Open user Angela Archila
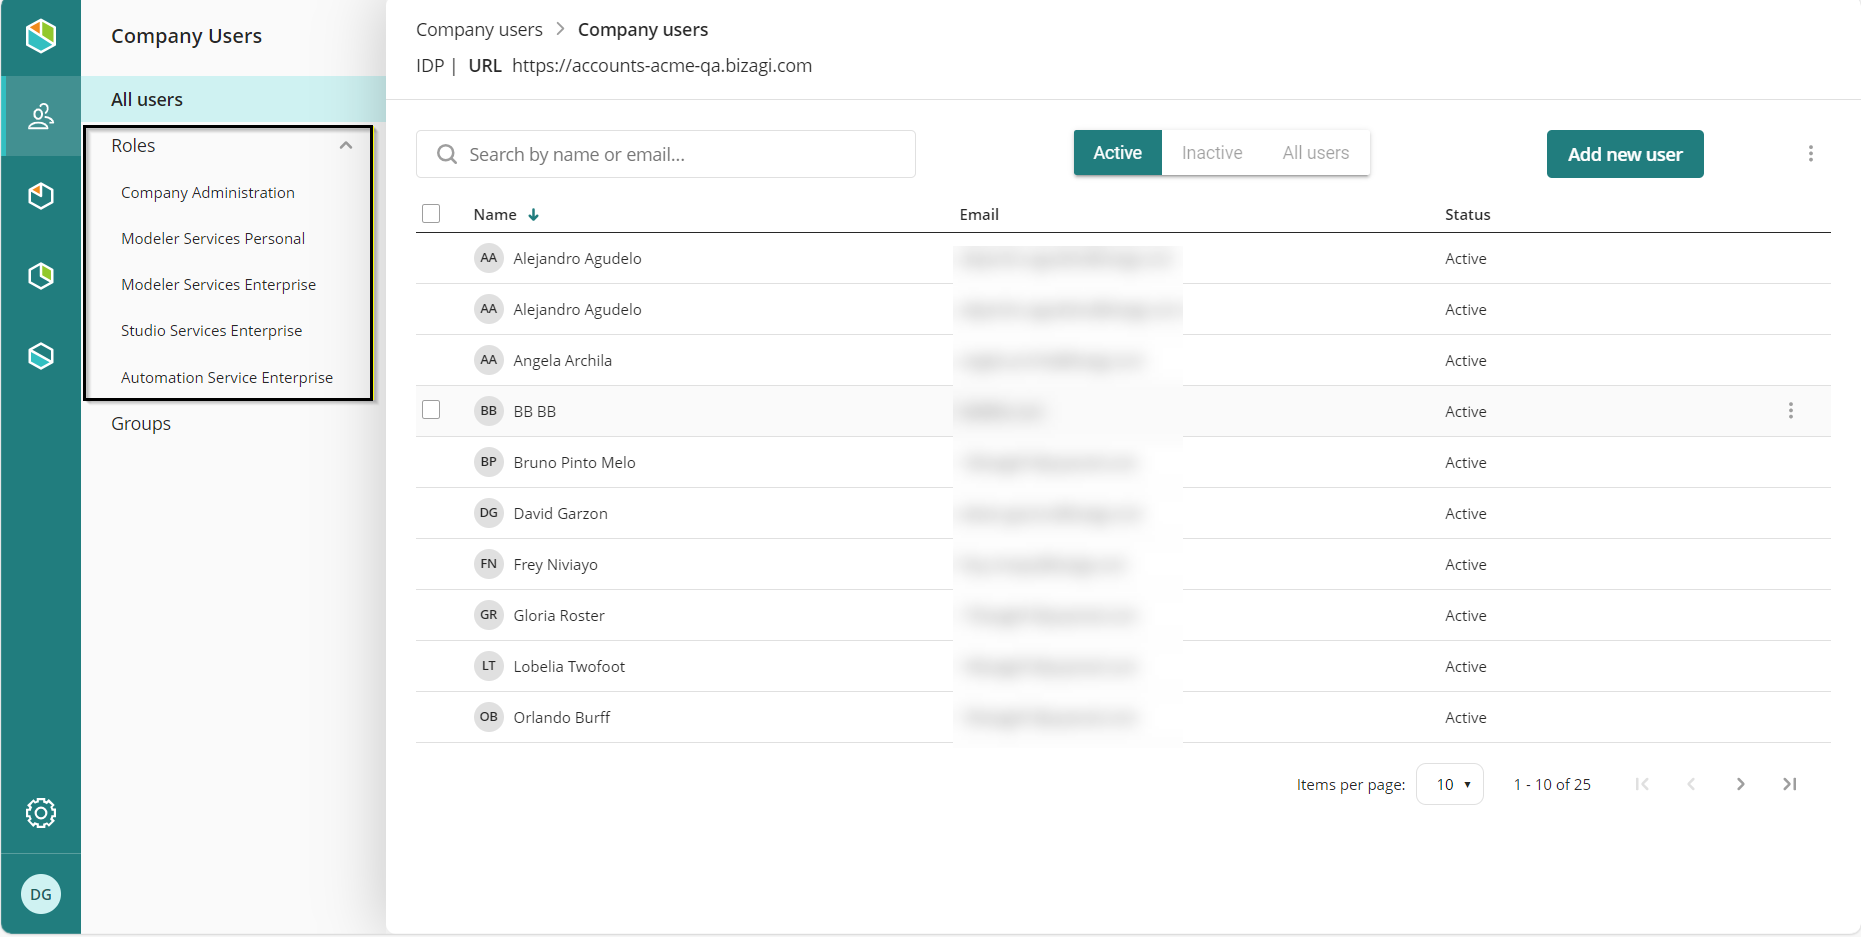 [x=562, y=361]
